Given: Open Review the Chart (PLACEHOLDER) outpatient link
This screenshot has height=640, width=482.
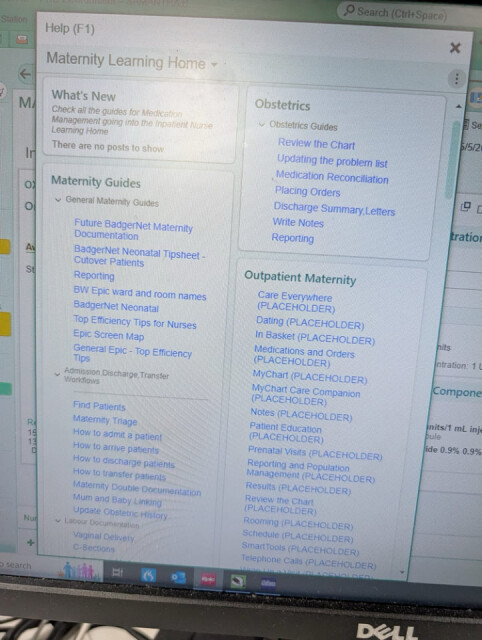Looking at the screenshot, I should [x=280, y=505].
